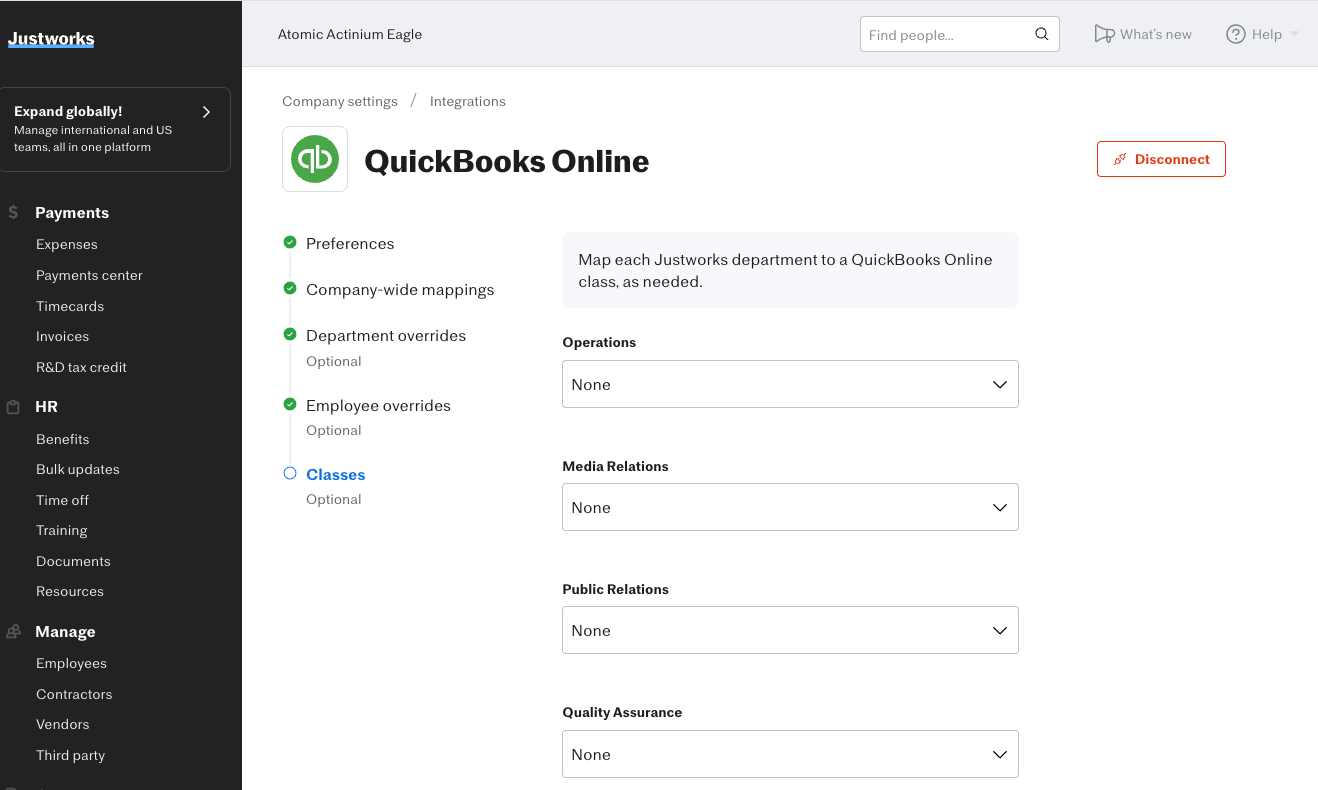Click the search magnifier icon
The image size is (1318, 790).
1041,34
